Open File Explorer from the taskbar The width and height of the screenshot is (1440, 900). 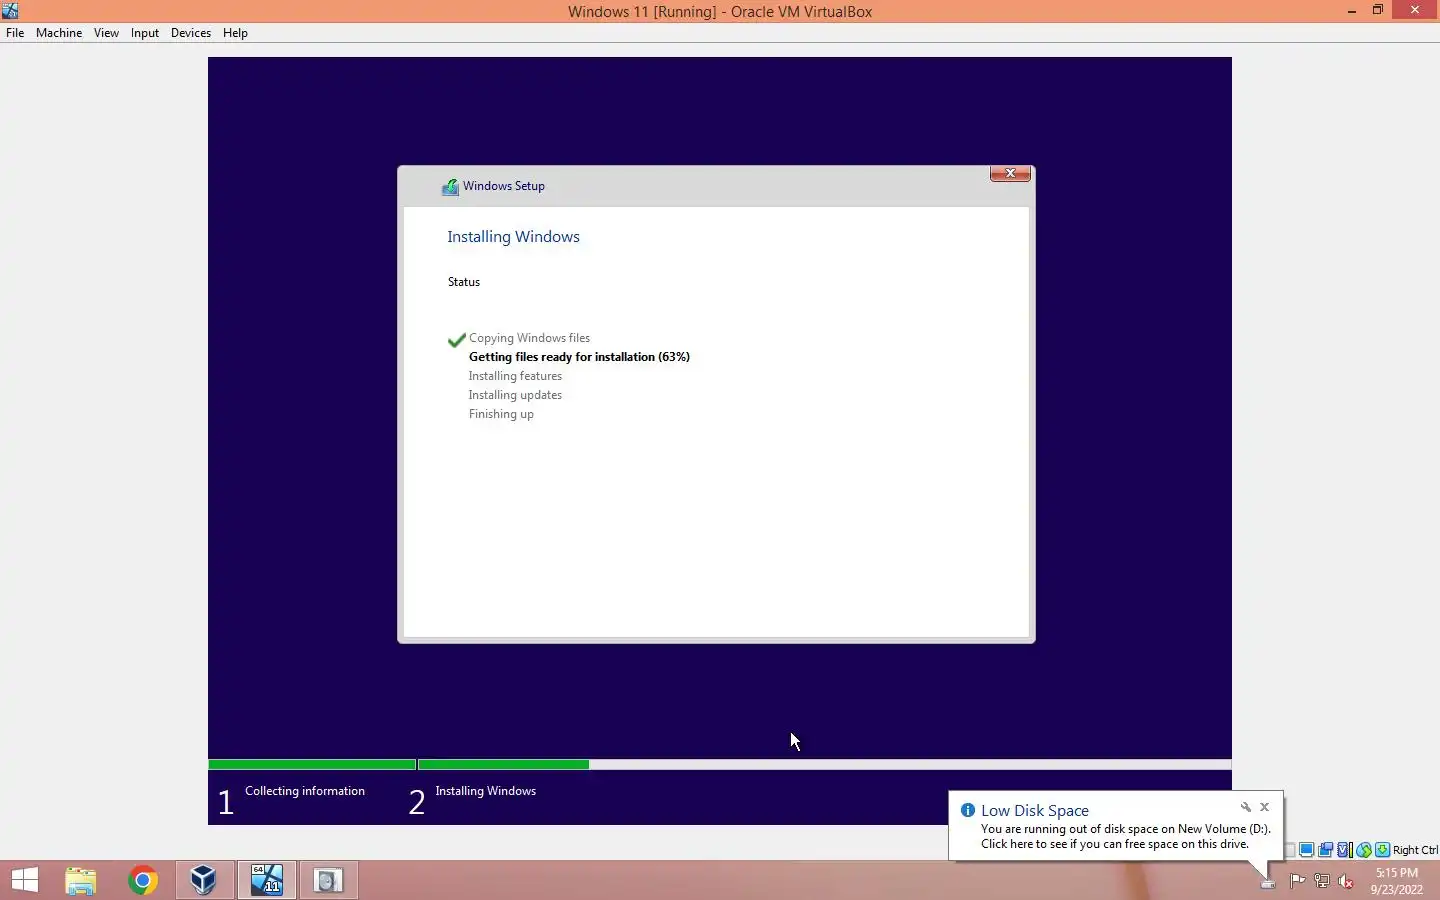81,880
